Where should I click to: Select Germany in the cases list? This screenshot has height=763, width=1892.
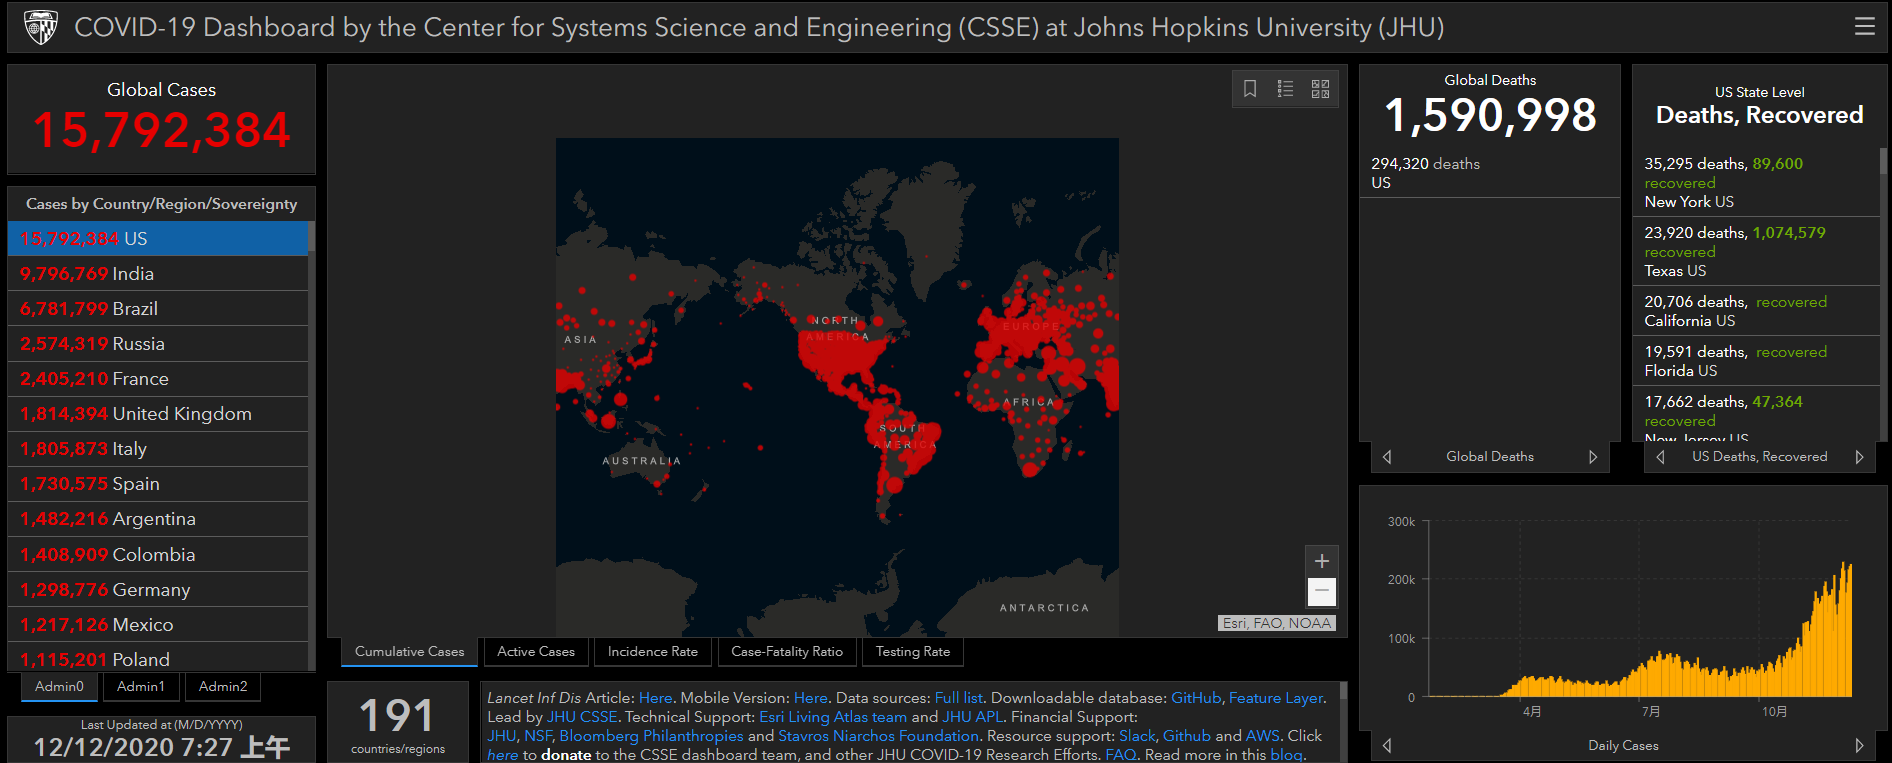pos(158,590)
